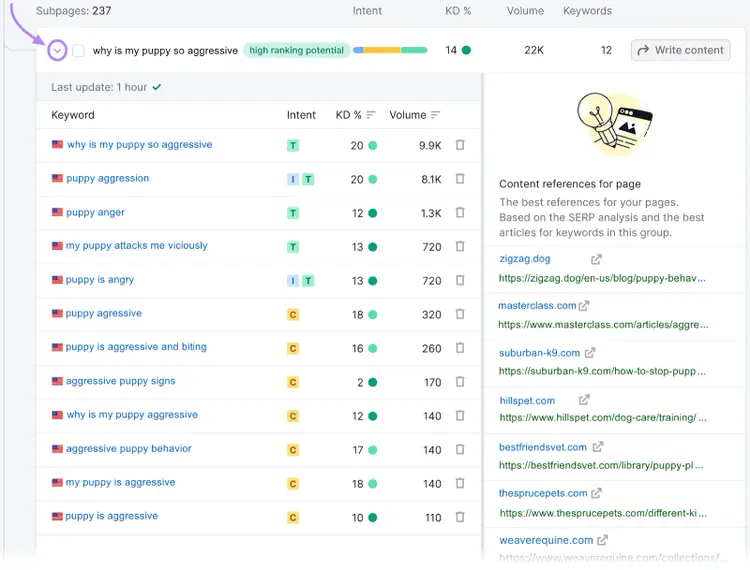Image resolution: width=750 pixels, height=570 pixels.
Task: Open weaverequine.com external link icon
Action: pos(603,540)
